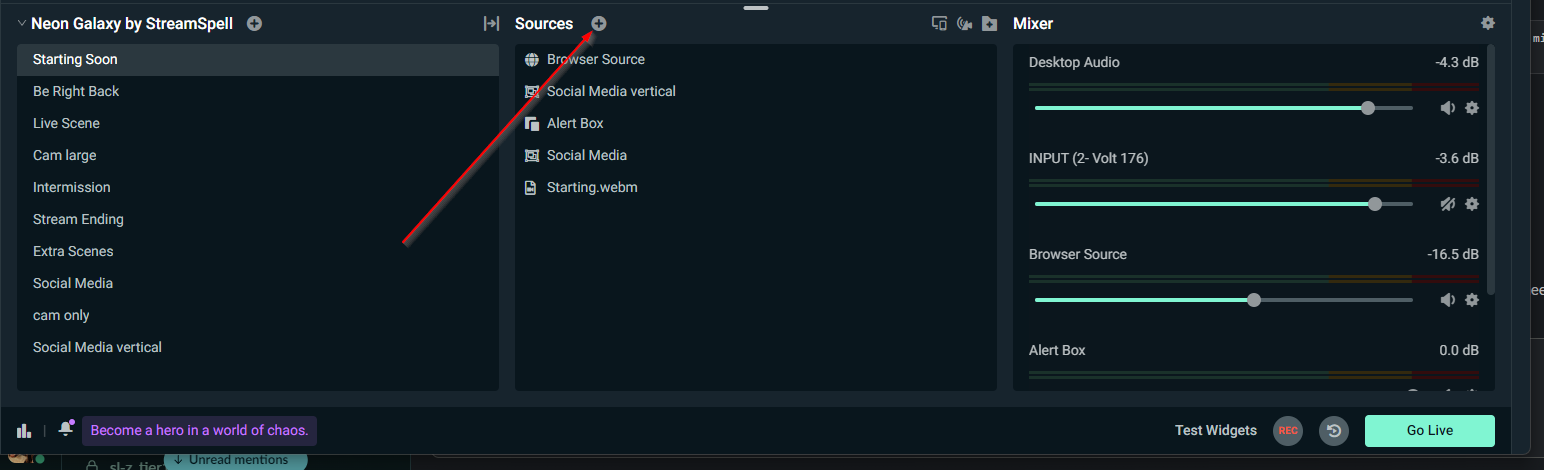The image size is (1544, 470).
Task: Toggle dual output mode icon
Action: tap(939, 24)
